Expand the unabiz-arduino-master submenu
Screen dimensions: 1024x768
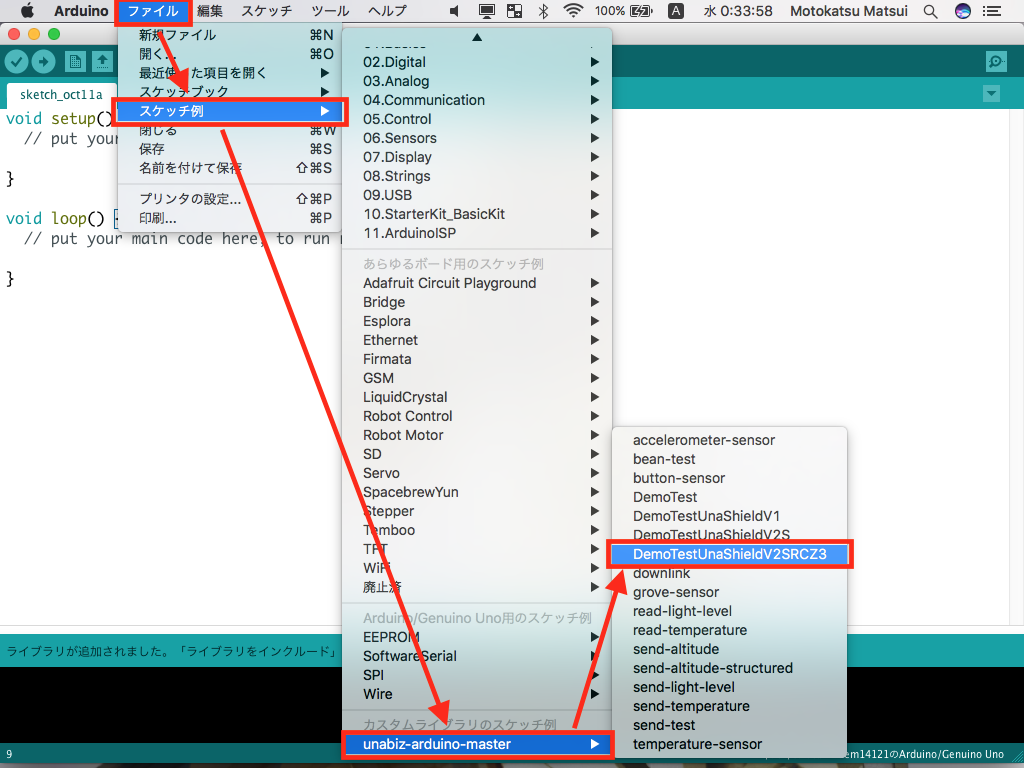pyautogui.click(x=477, y=744)
